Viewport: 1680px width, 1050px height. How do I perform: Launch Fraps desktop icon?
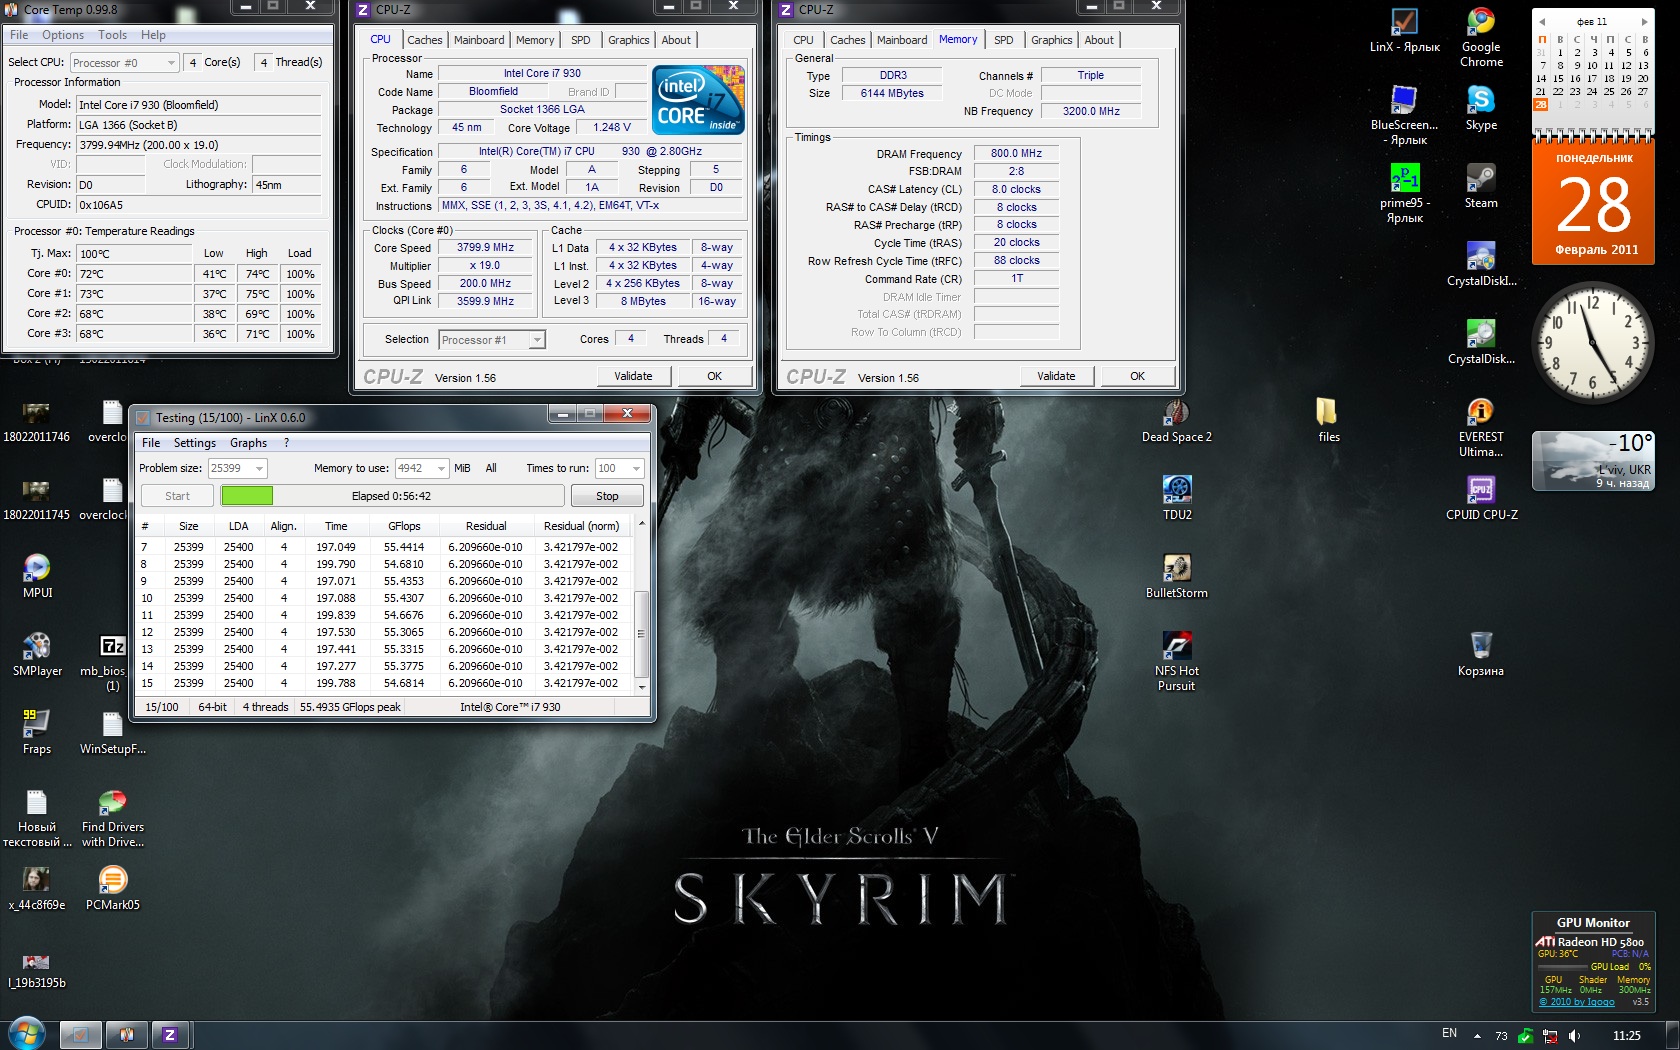(37, 732)
